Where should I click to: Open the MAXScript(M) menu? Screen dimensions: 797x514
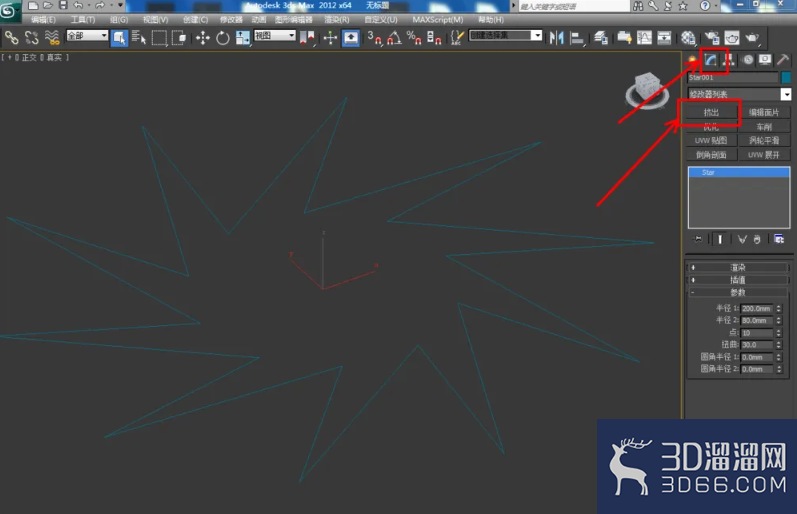point(438,20)
